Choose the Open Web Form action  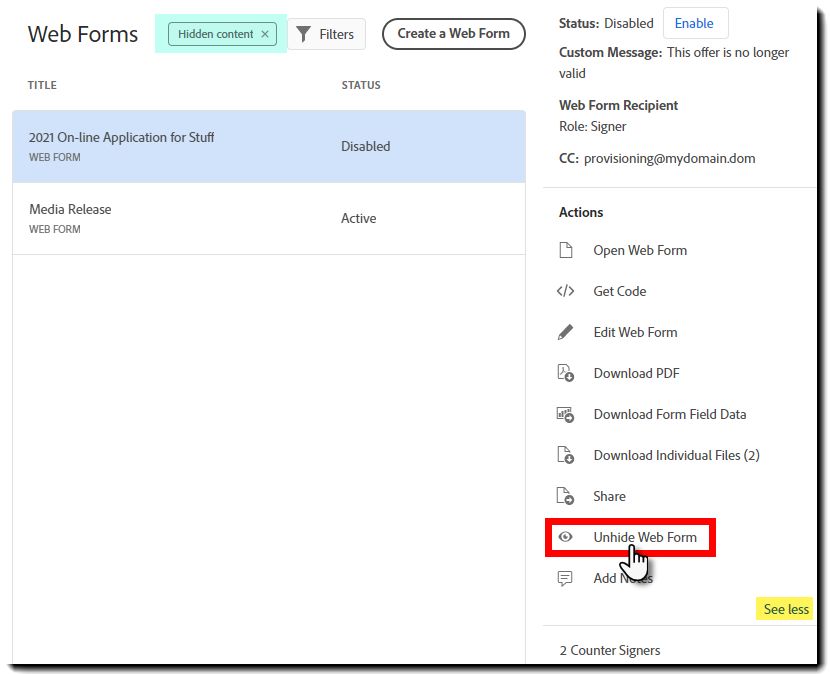(x=639, y=250)
